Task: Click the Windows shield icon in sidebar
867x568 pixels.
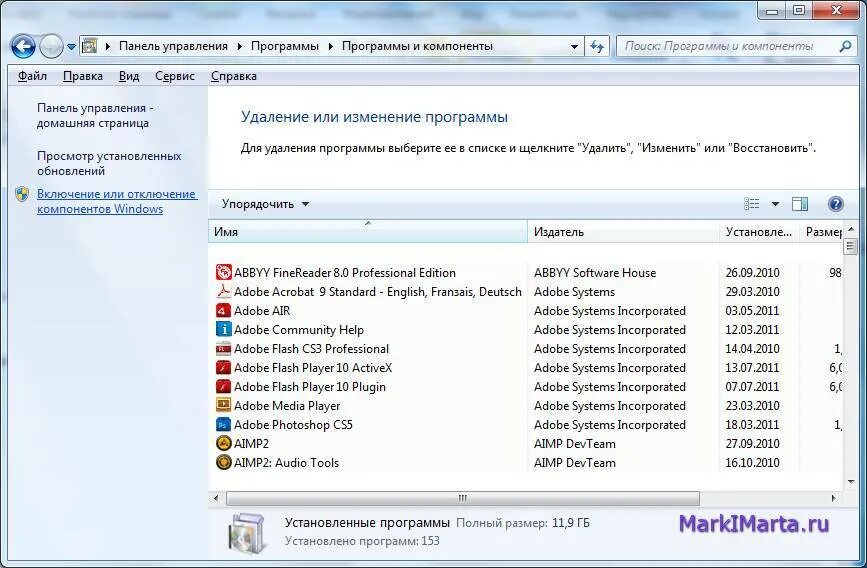Action: [x=22, y=194]
